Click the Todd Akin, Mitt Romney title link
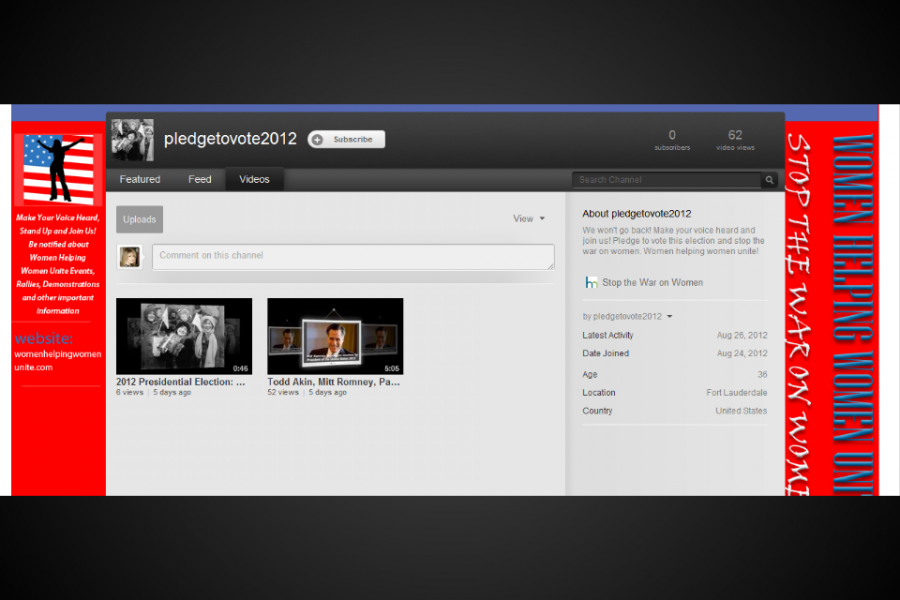 (x=333, y=382)
